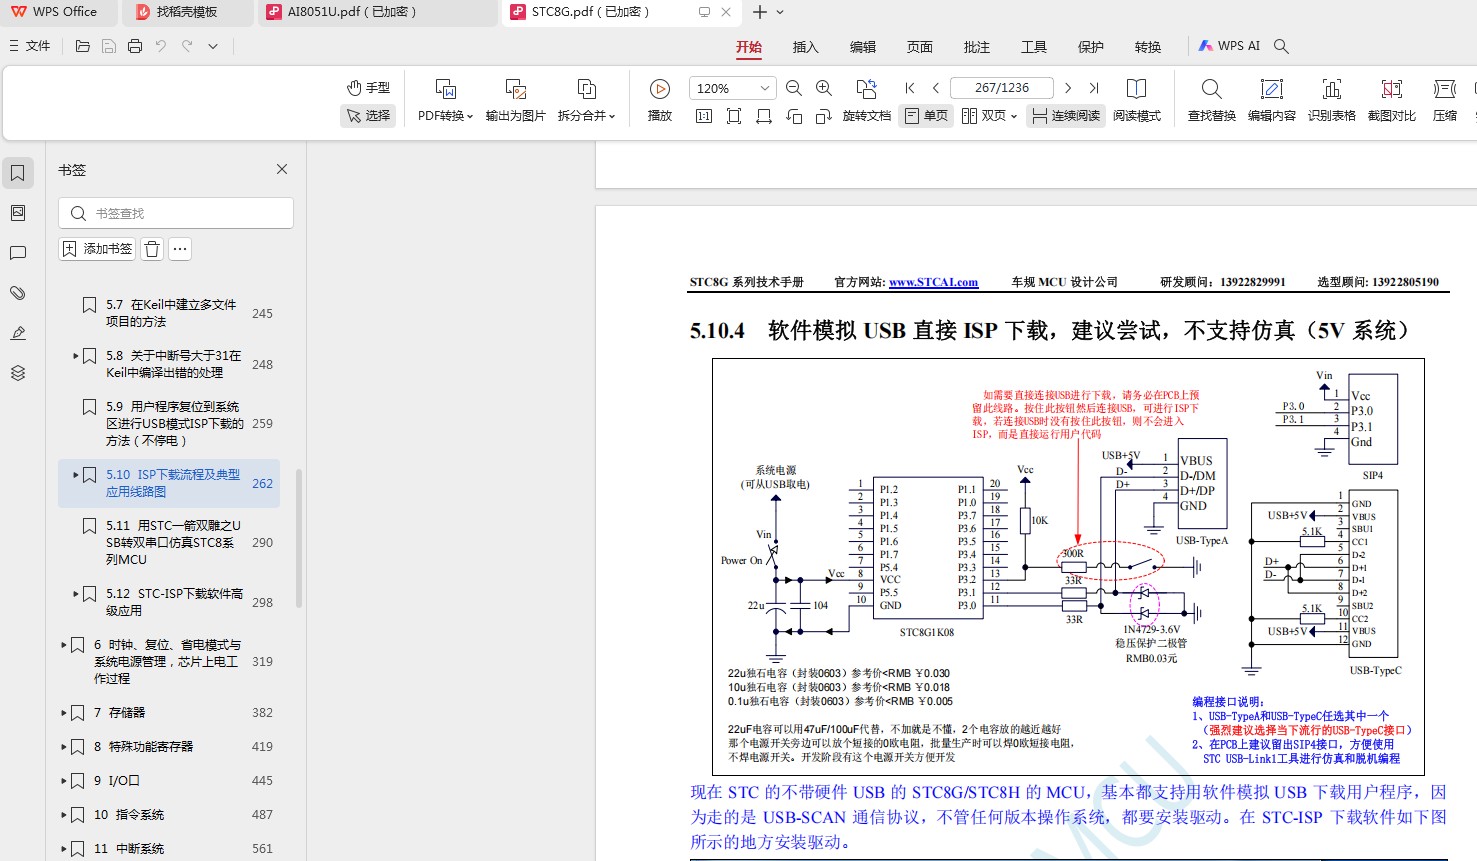Switch to the 找稻壳模板 tab
The height and width of the screenshot is (861, 1477).
pos(187,12)
